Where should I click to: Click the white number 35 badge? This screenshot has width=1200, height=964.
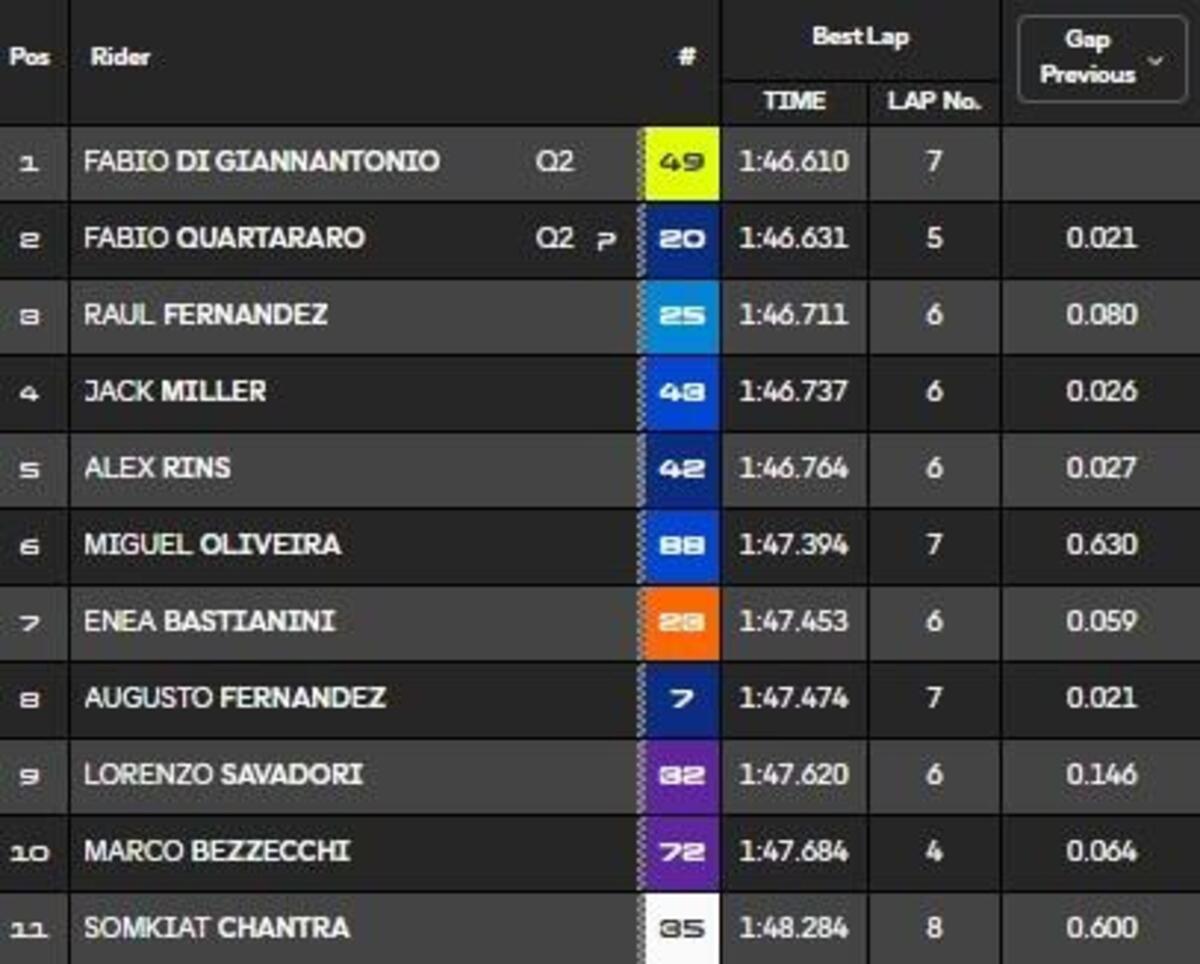point(682,929)
